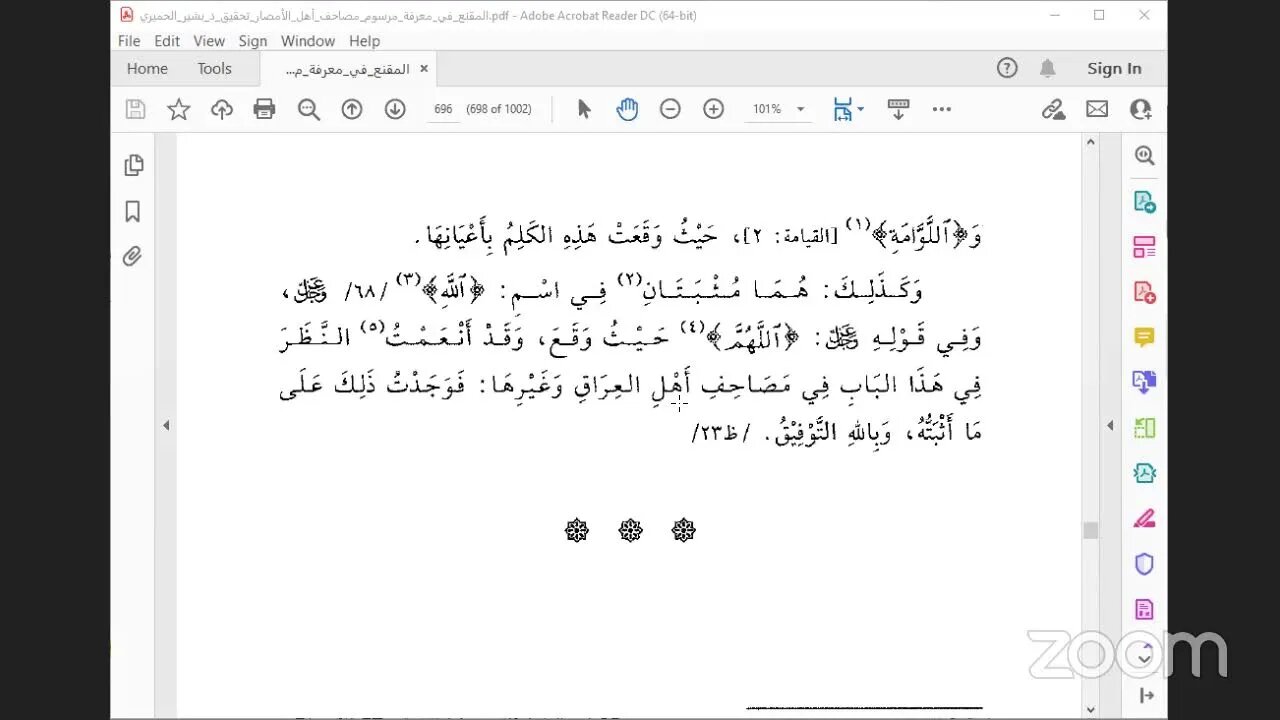1280x720 pixels.
Task: Close the open document tab
Action: 424,68
